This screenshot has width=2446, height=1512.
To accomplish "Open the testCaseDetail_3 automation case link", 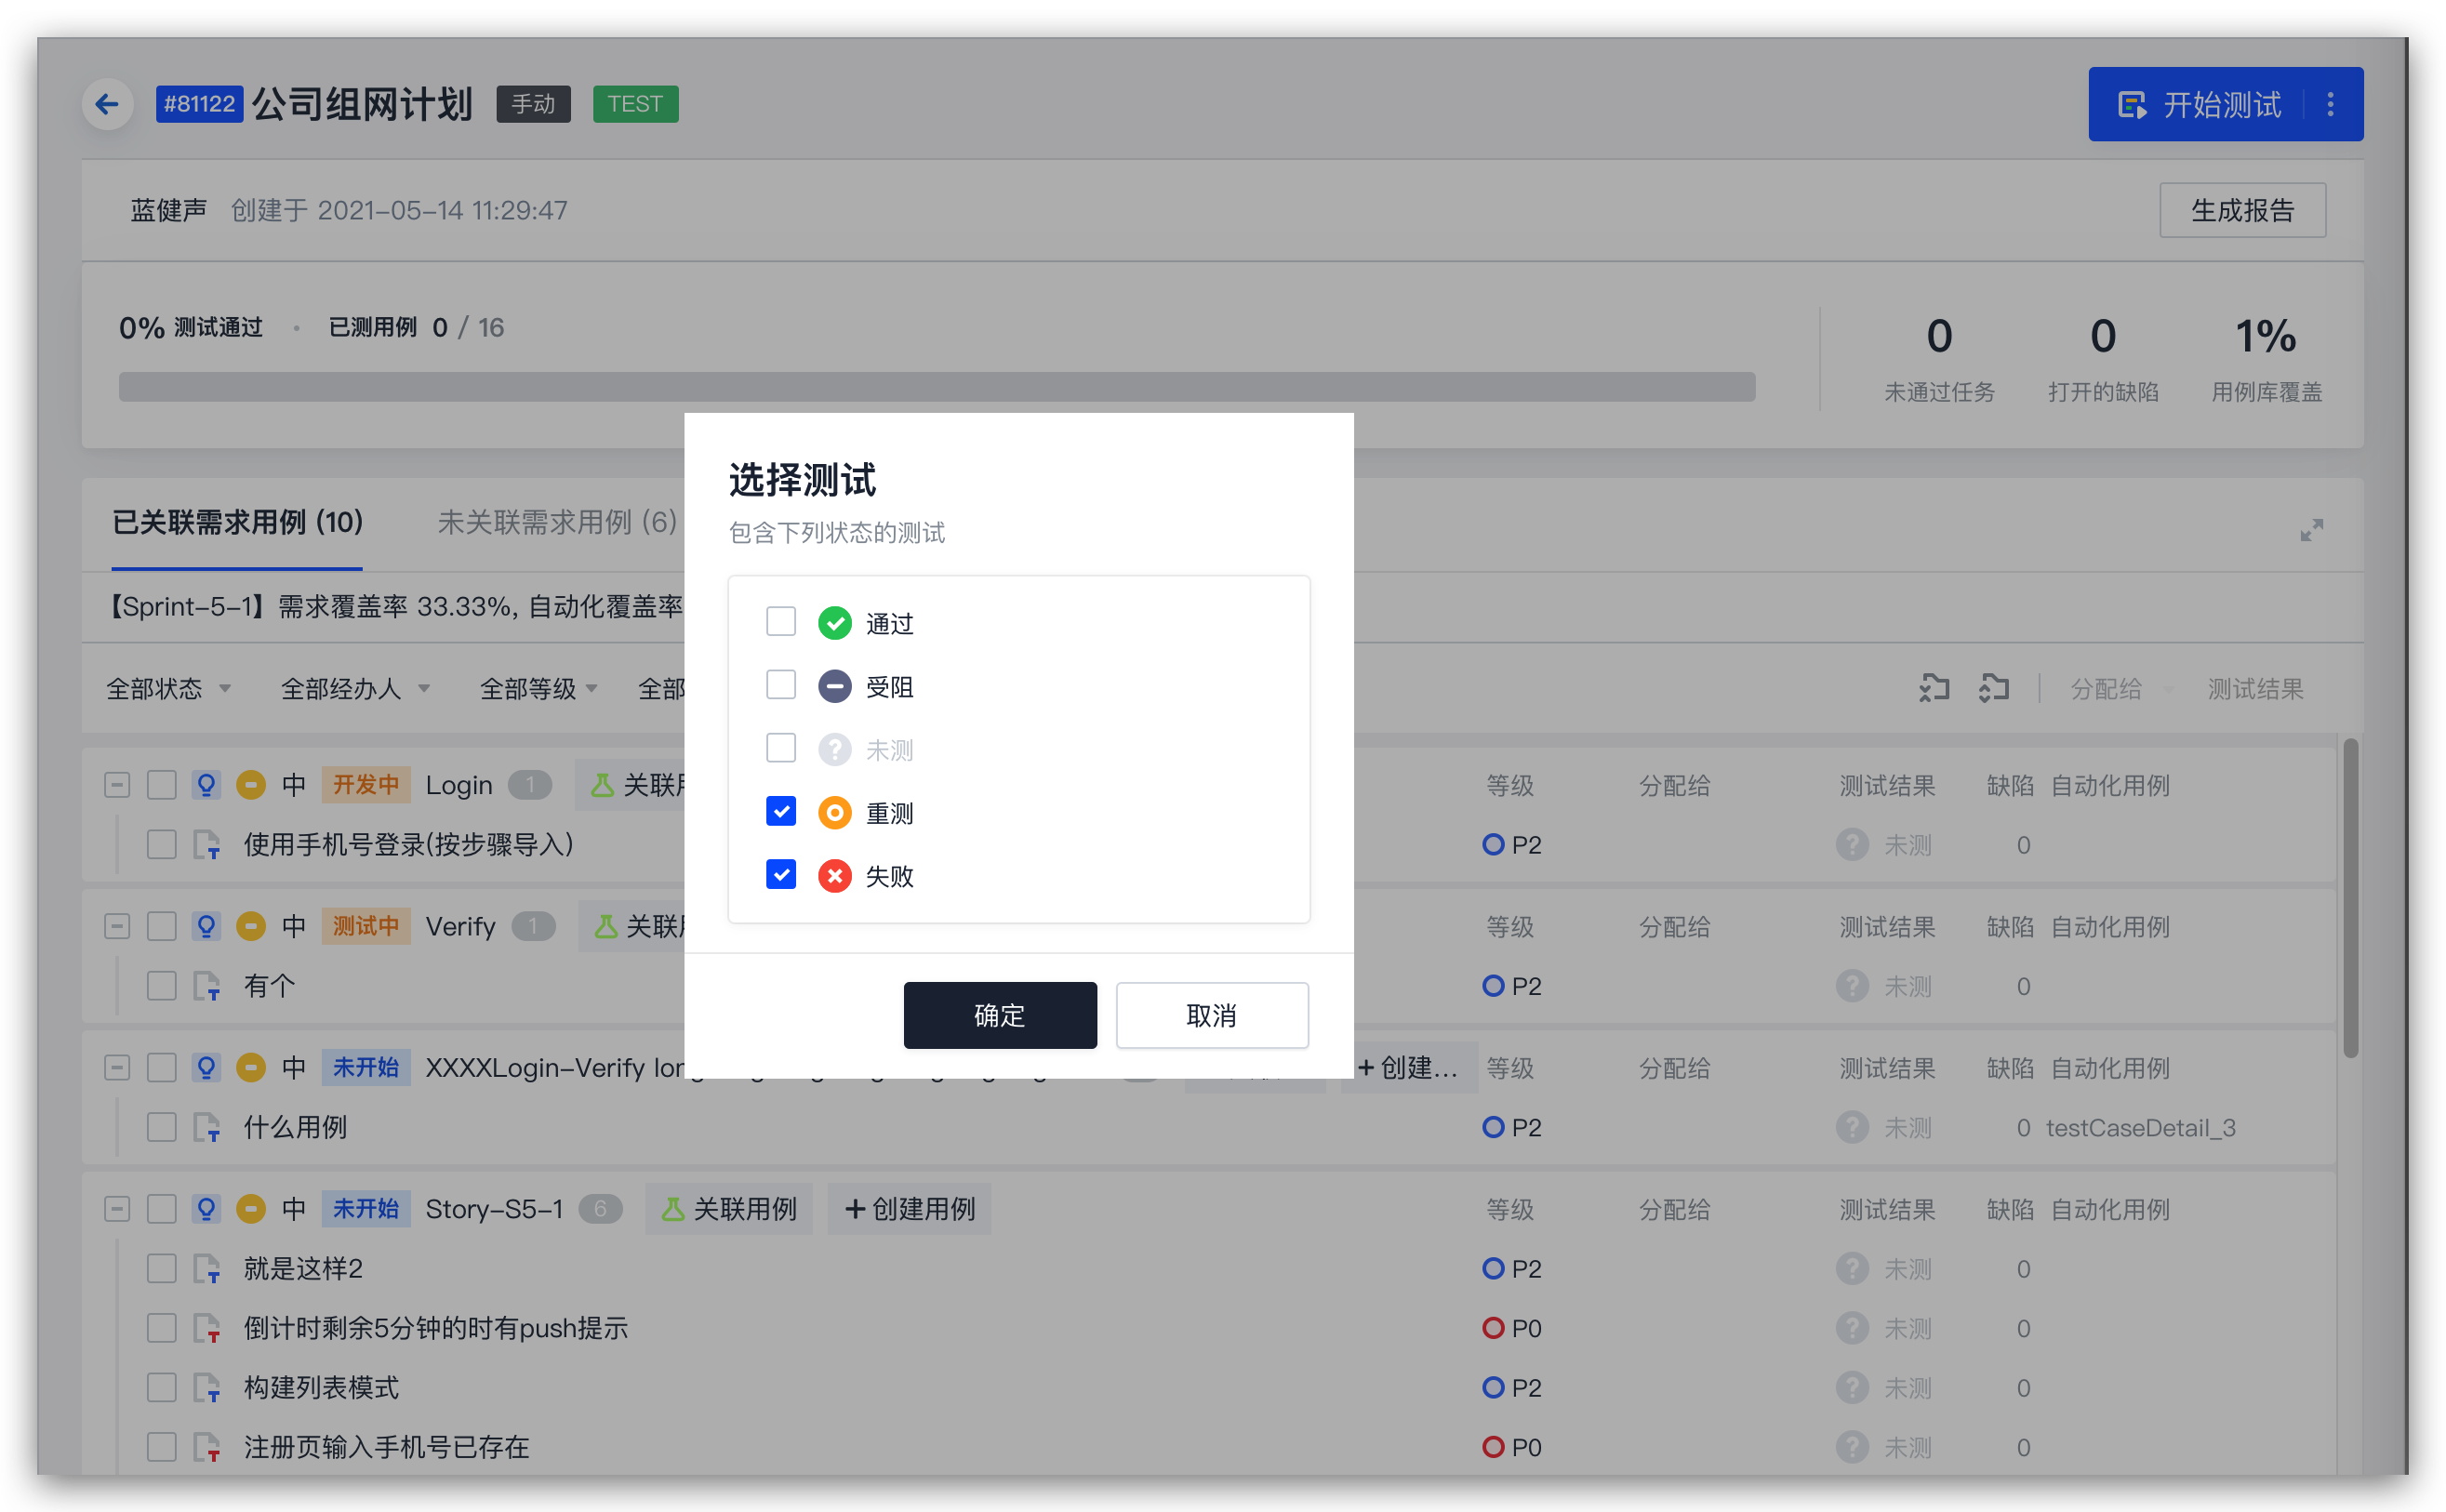I will pyautogui.click(x=2140, y=1127).
